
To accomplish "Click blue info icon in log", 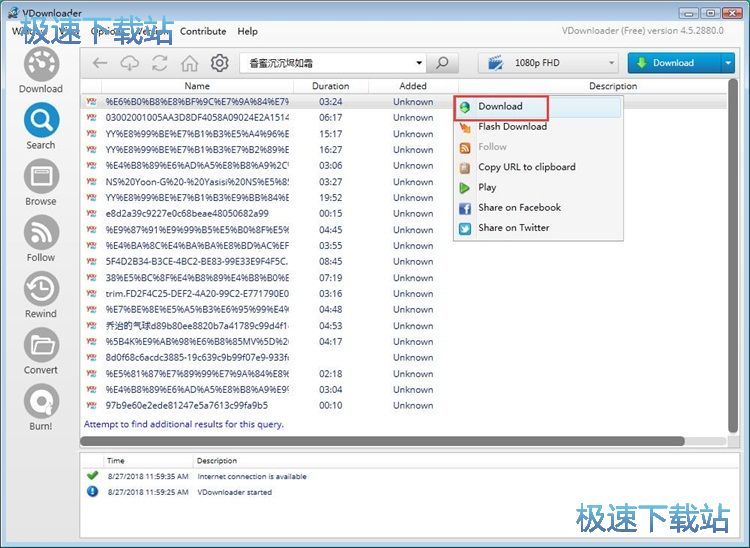I will click(x=92, y=492).
